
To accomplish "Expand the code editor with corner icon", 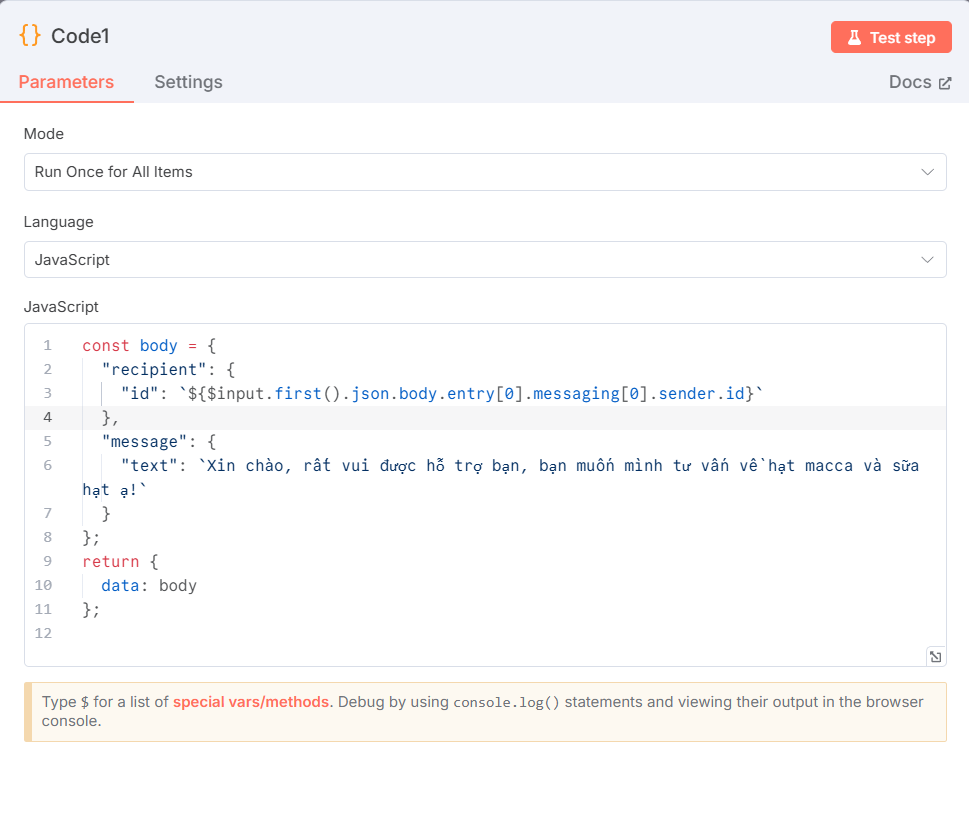I will pyautogui.click(x=935, y=656).
